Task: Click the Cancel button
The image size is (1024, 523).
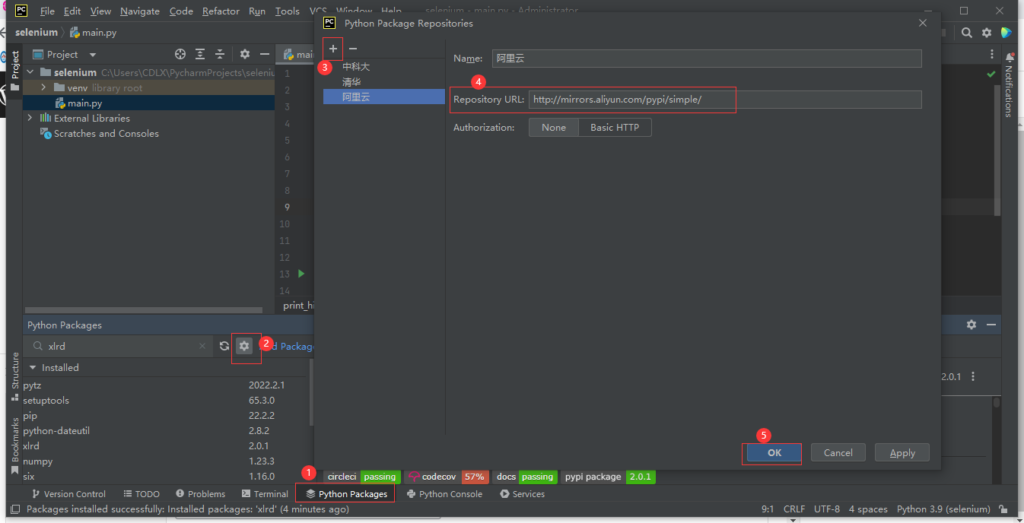Action: pos(837,453)
